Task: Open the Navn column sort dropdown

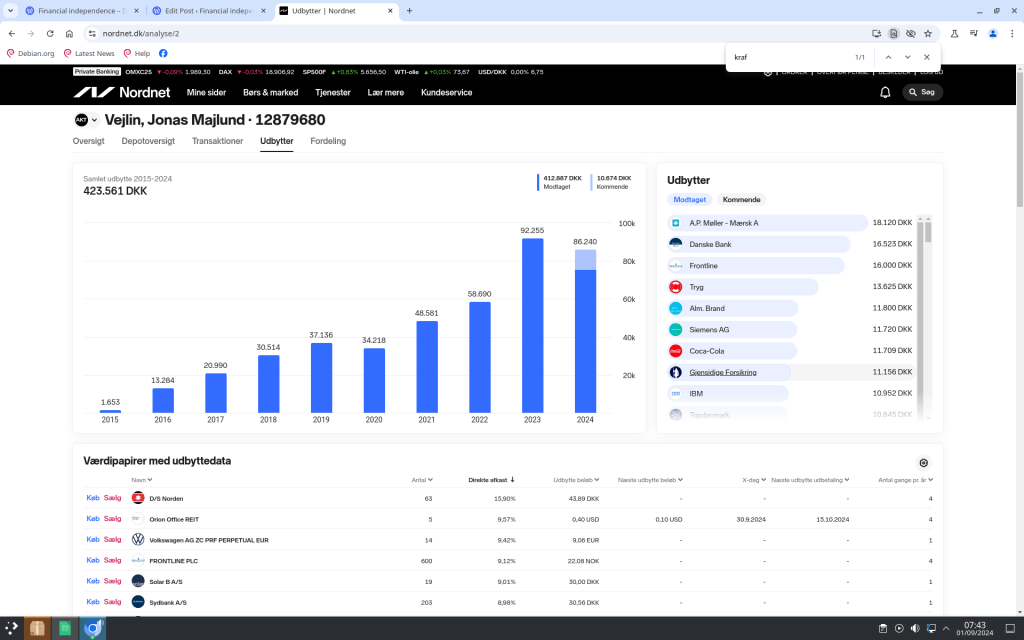Action: click(x=140, y=480)
